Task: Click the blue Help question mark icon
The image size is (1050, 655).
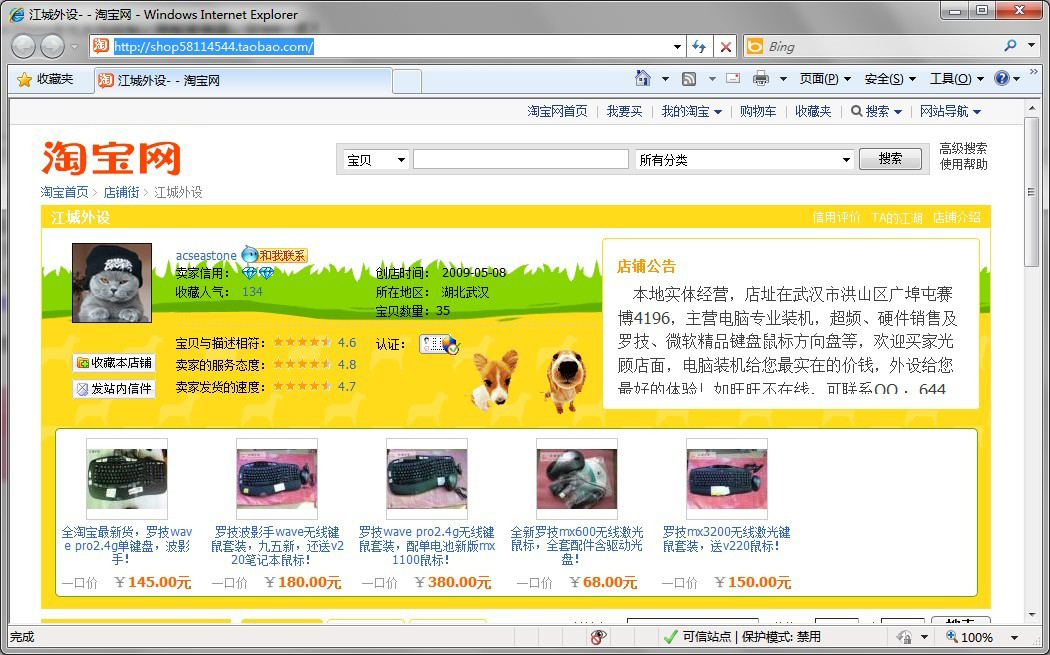Action: point(1001,79)
